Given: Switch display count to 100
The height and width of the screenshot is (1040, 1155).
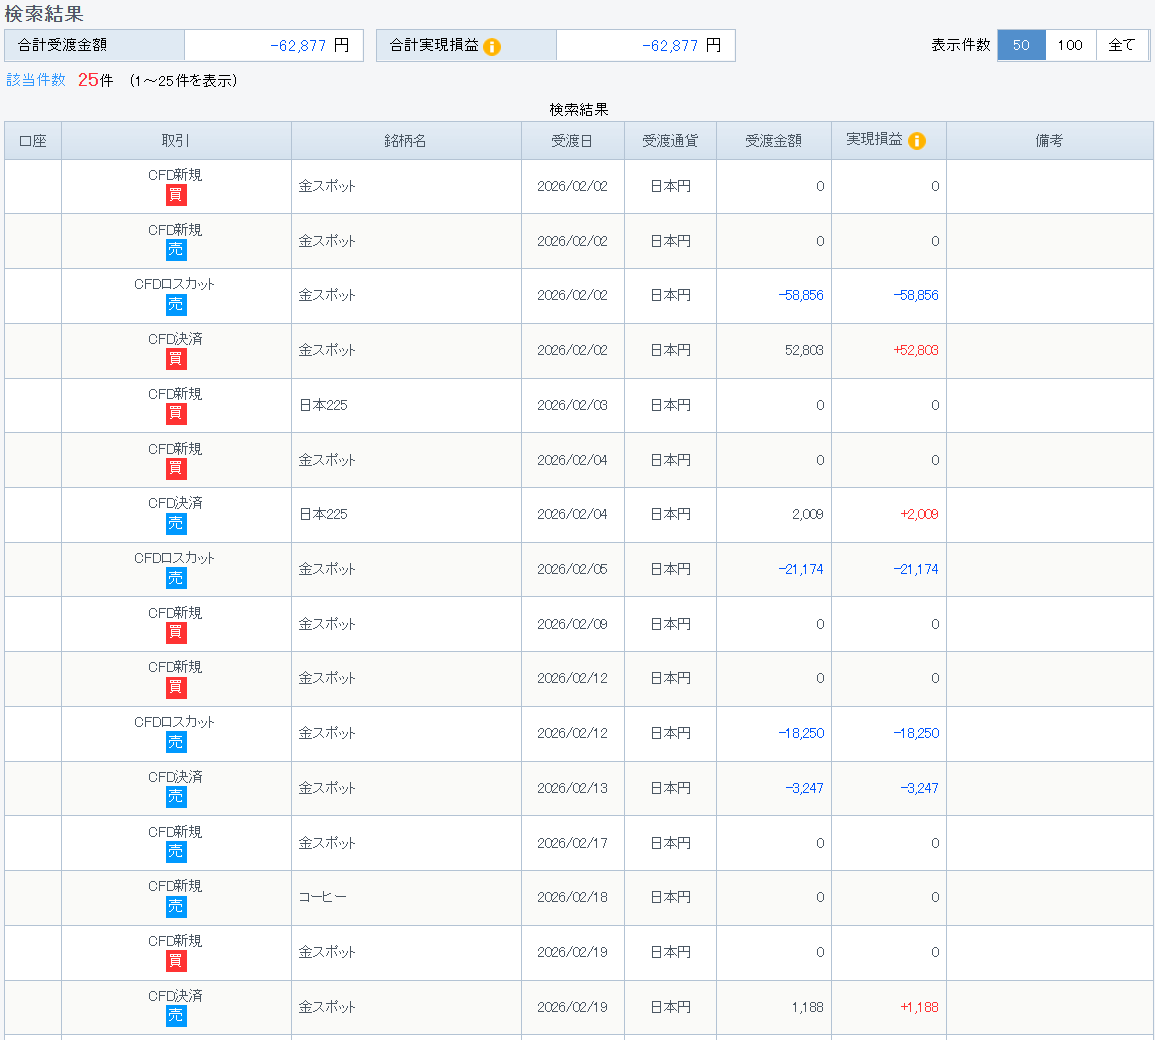Looking at the screenshot, I should (1070, 45).
